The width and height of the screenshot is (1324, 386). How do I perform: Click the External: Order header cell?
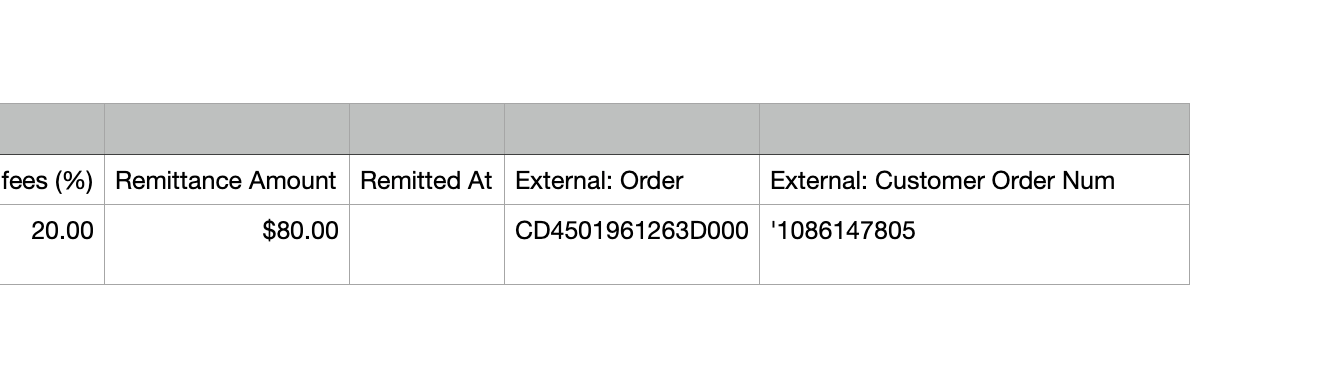pyautogui.click(x=632, y=180)
